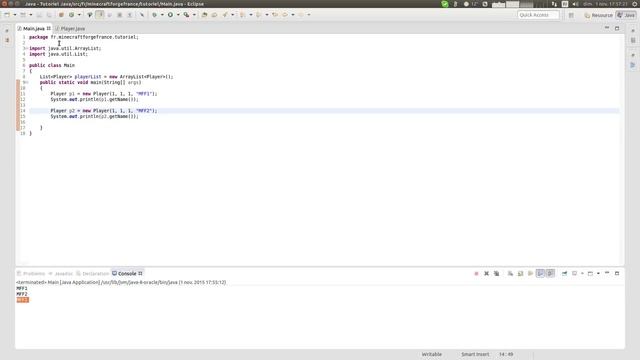Maximize the editor area
Screen dimensions: 640x360
pos(617,28)
